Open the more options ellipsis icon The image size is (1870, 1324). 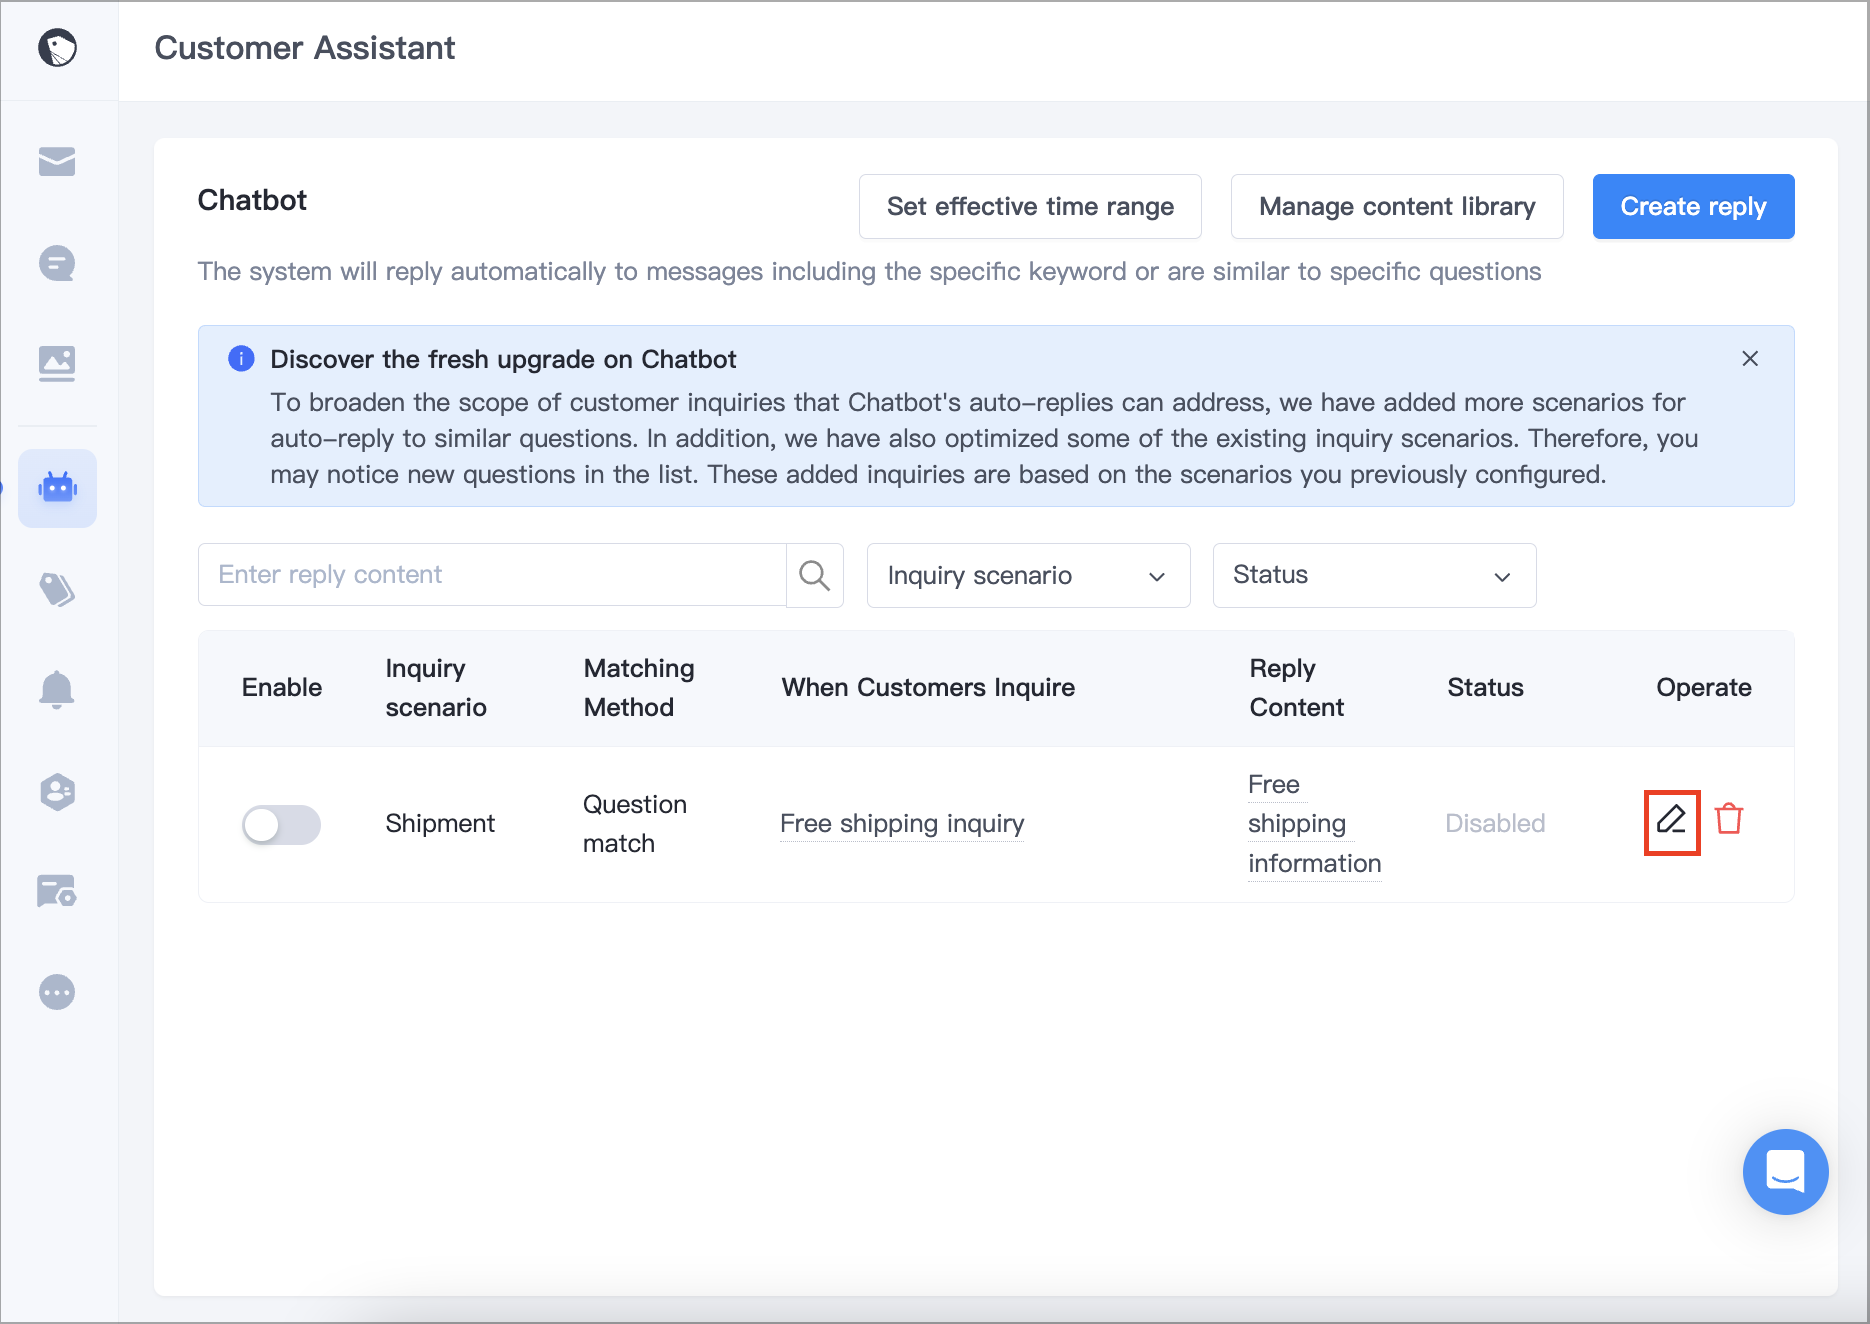pos(57,992)
